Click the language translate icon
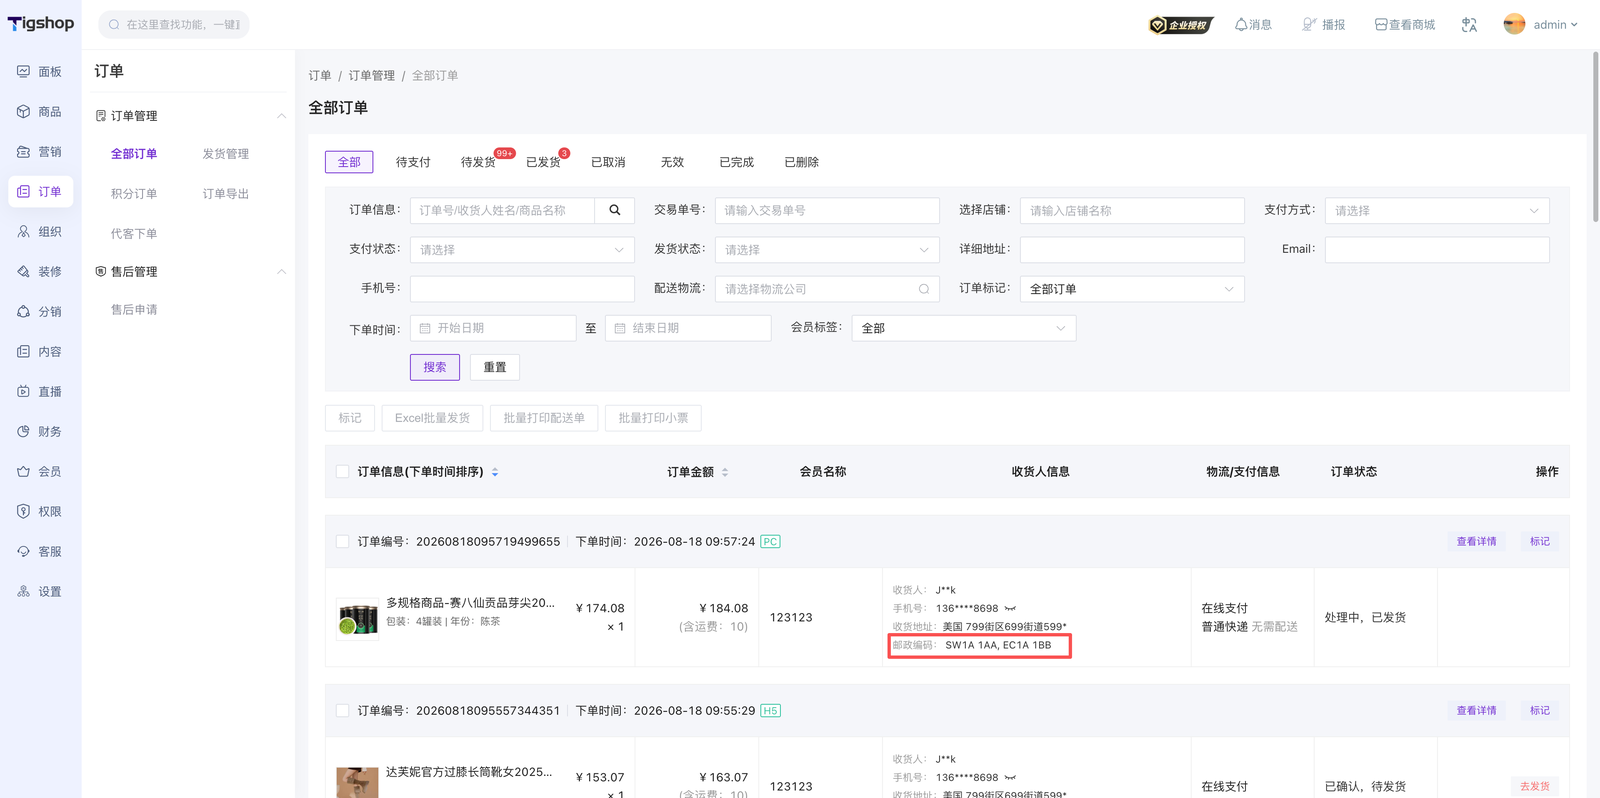 coord(1469,25)
